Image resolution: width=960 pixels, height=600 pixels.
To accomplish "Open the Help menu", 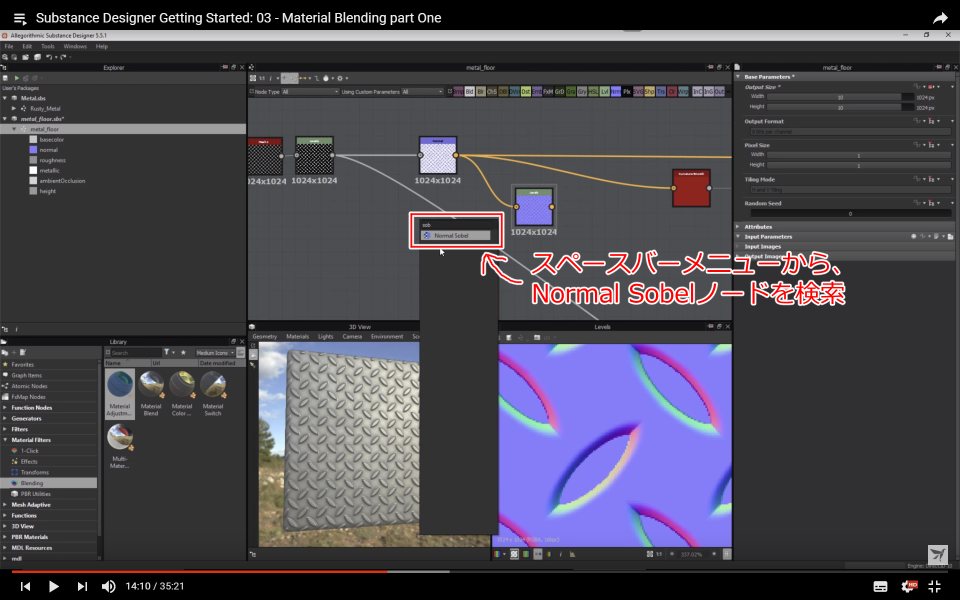I will [x=102, y=46].
